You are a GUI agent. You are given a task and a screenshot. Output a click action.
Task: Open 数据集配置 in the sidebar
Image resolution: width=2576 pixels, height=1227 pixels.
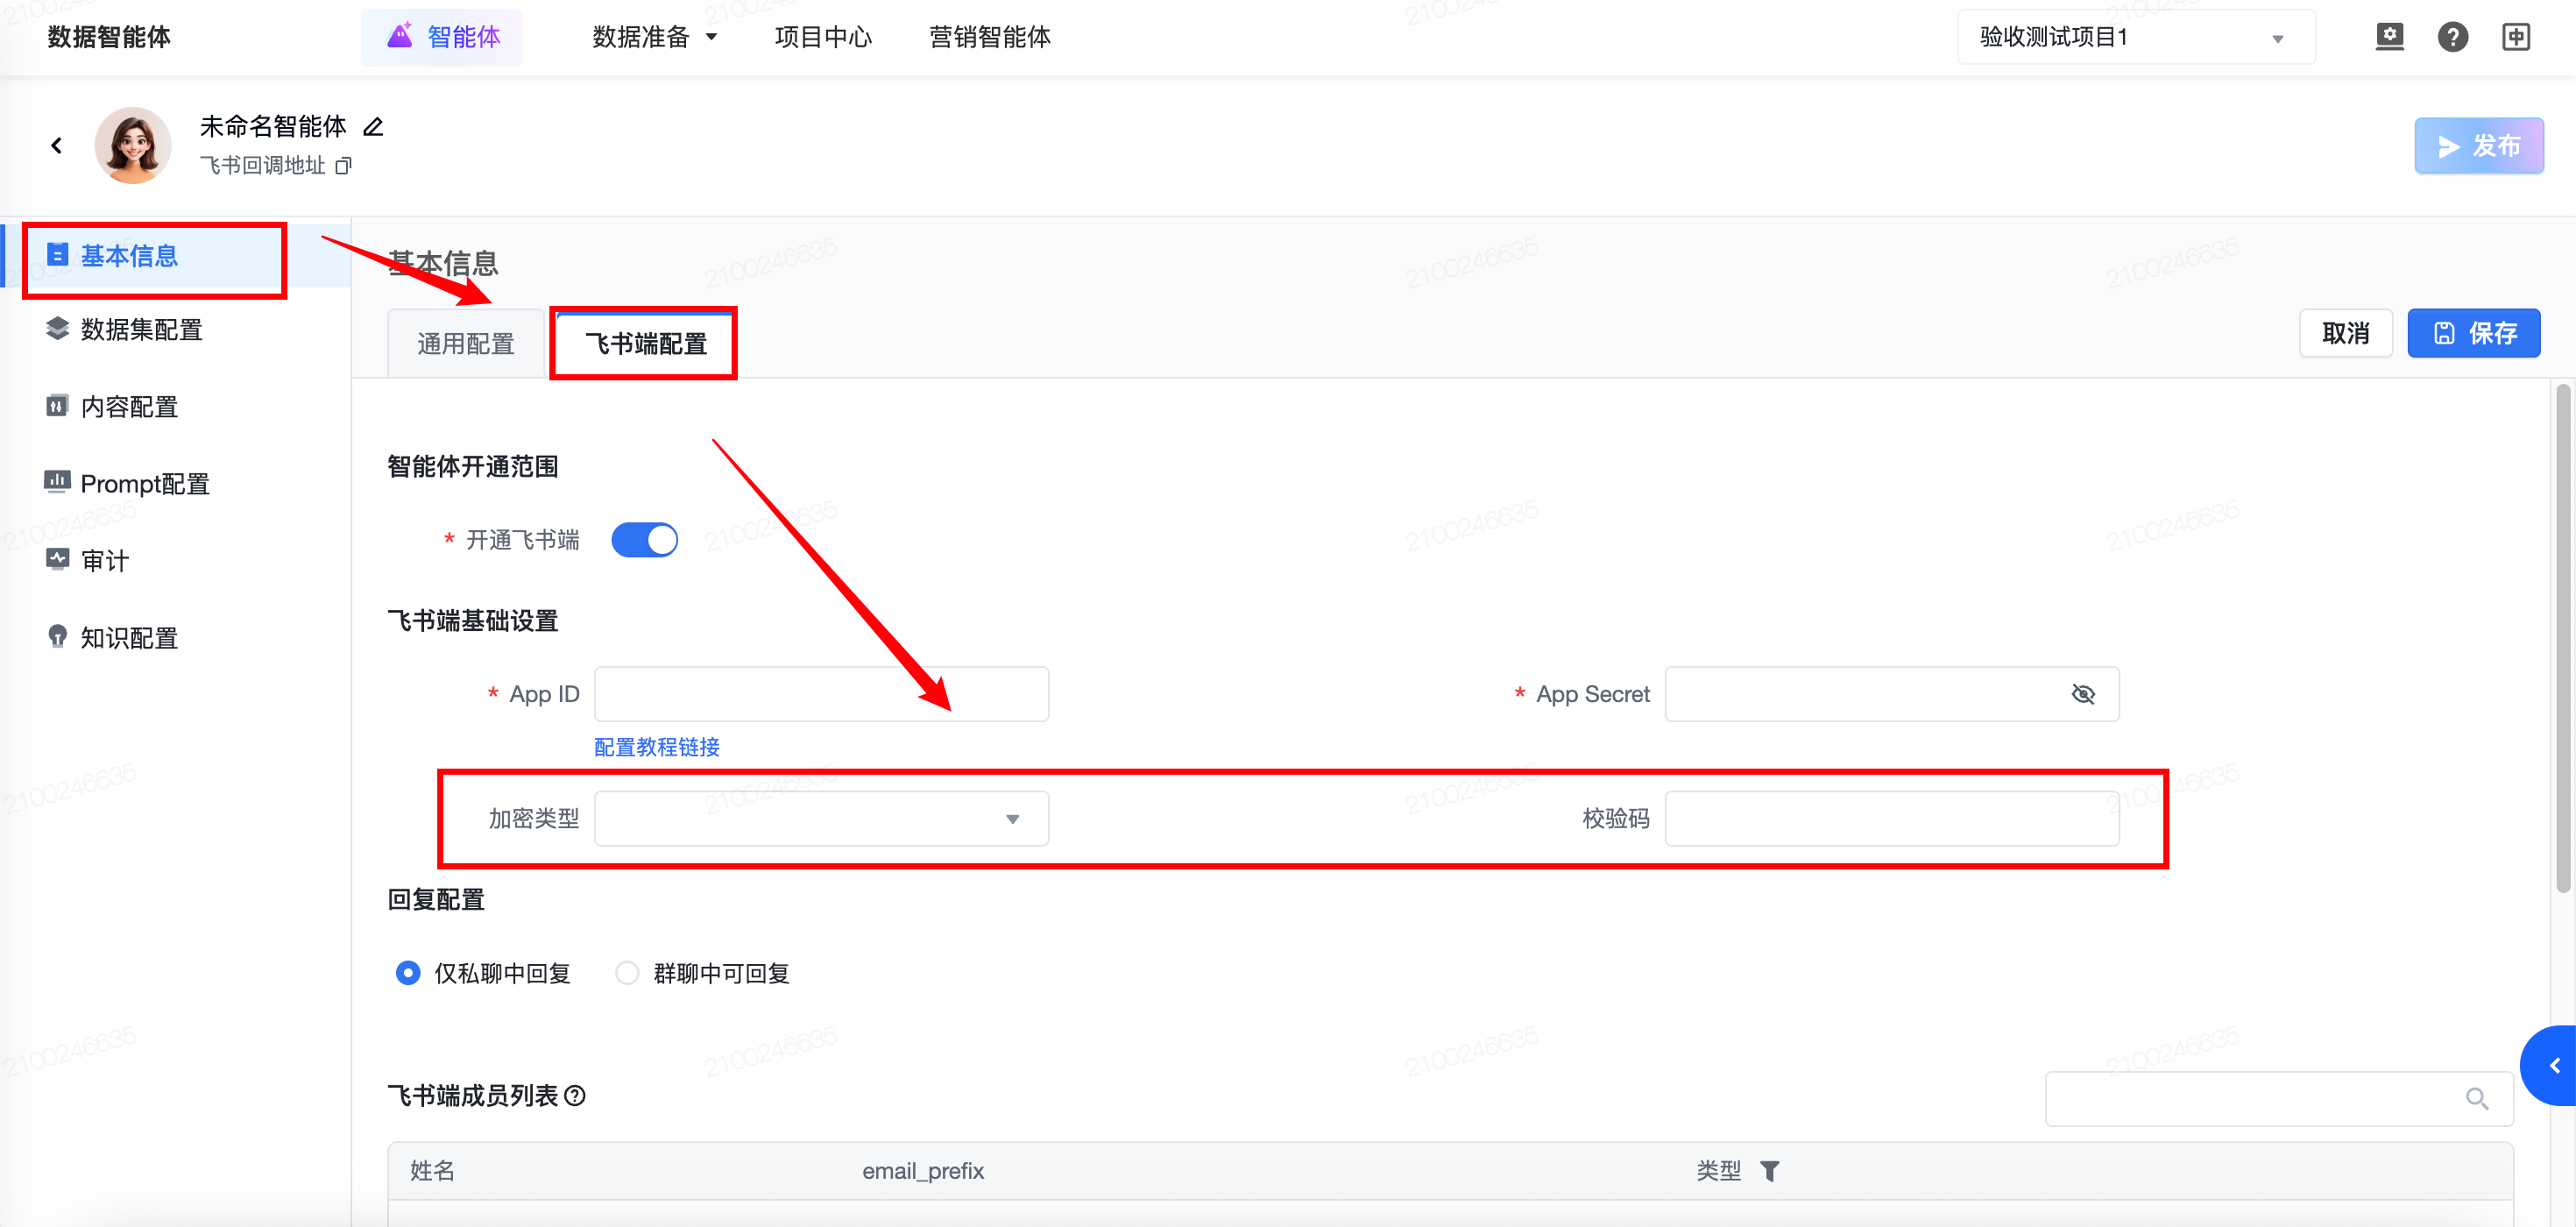pyautogui.click(x=141, y=330)
